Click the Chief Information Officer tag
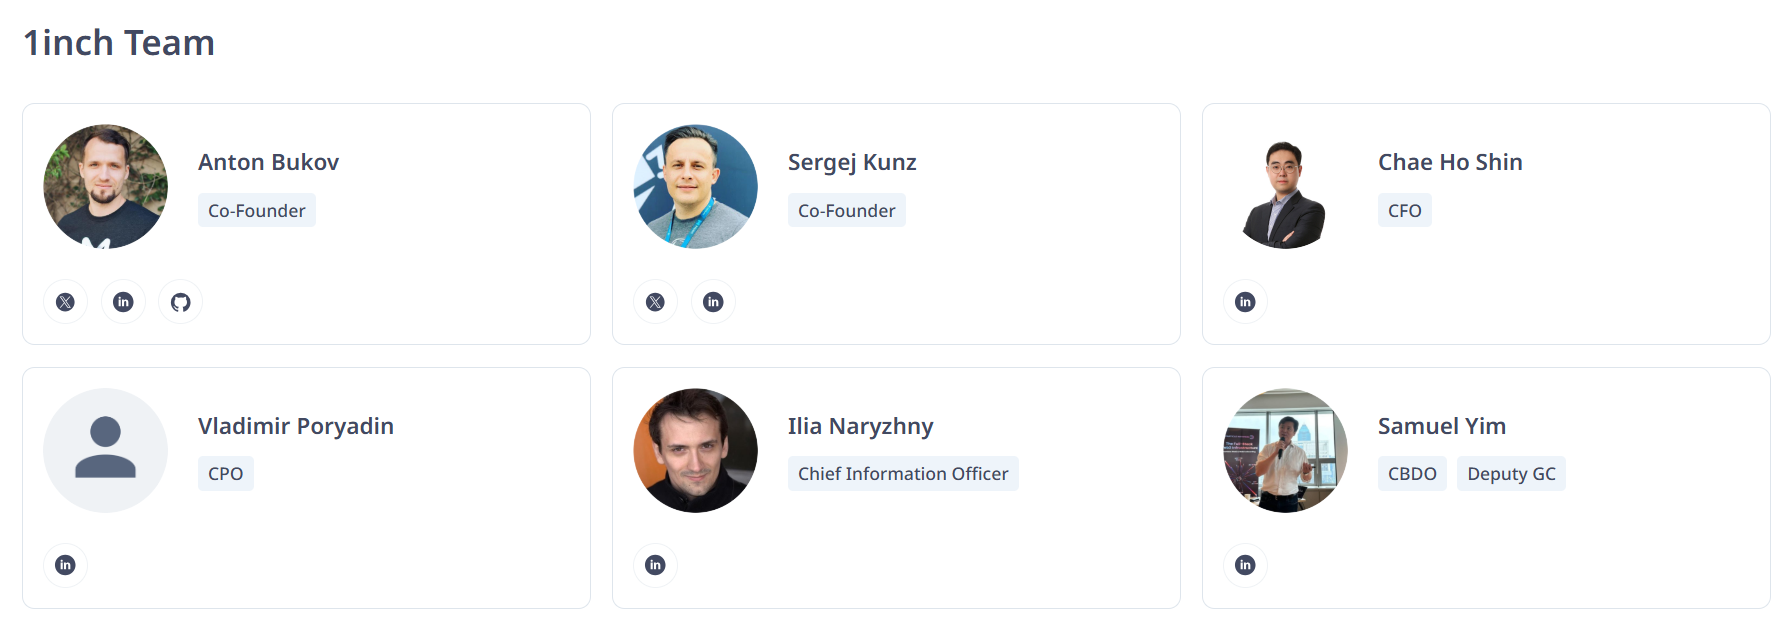The width and height of the screenshot is (1792, 620). click(903, 474)
